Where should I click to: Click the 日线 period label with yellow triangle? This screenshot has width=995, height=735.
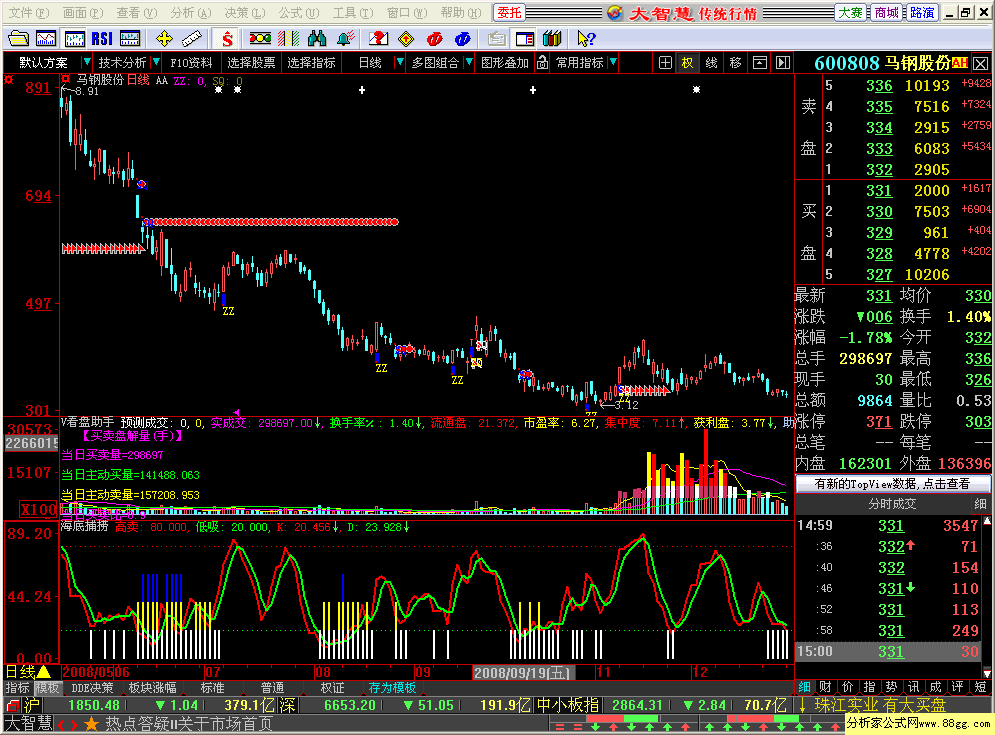click(x=27, y=672)
